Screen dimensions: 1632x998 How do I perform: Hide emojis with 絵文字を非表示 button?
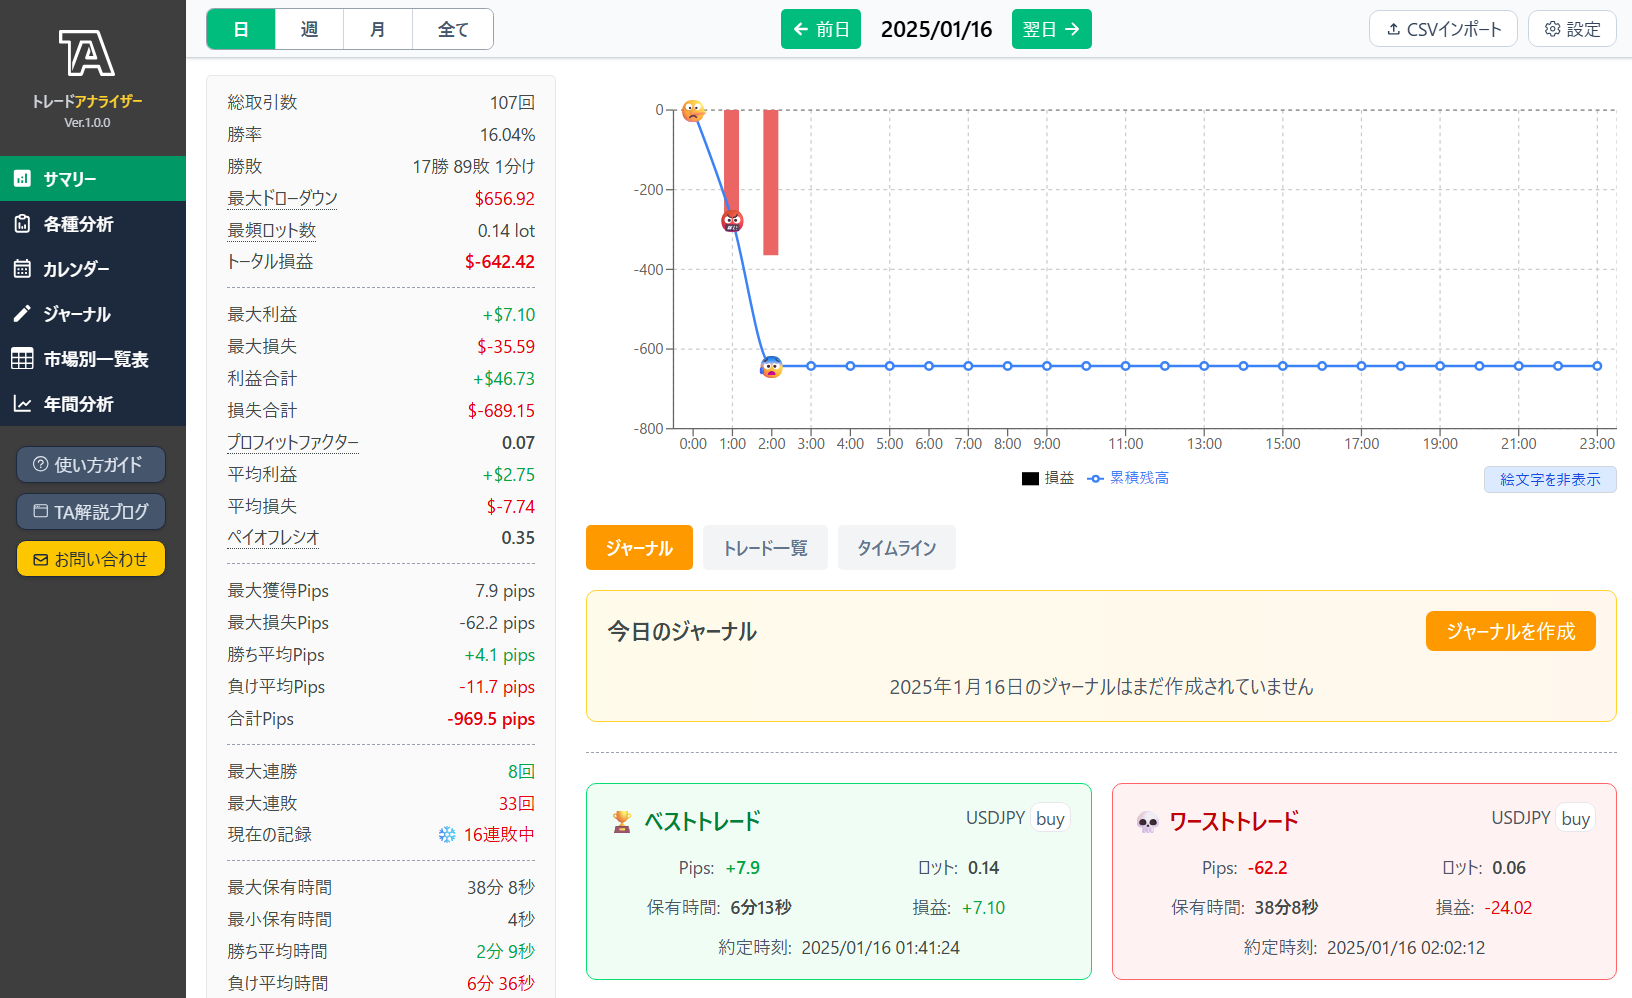tap(1549, 480)
